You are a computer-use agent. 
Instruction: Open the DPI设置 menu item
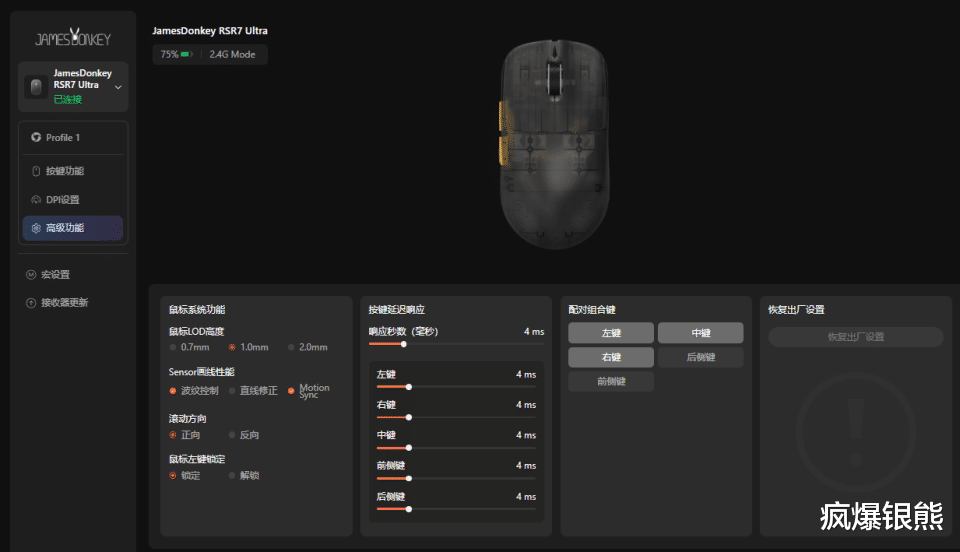point(73,200)
